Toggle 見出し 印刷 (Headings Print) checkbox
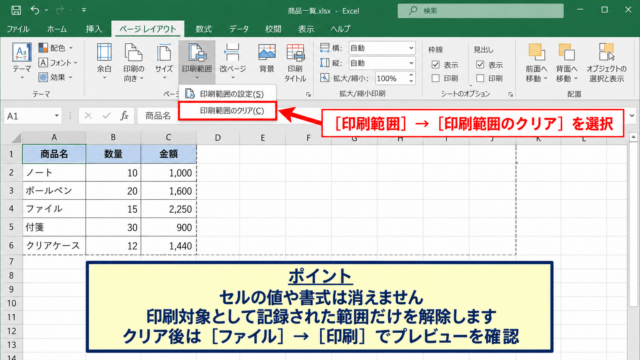Screen dimensions: 640x360 [480, 78]
